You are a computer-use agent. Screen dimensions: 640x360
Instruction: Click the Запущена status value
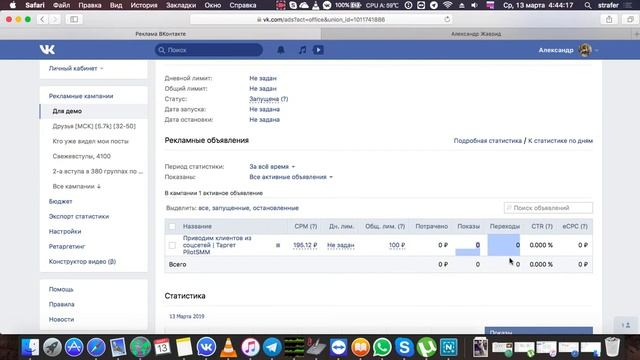tap(264, 99)
